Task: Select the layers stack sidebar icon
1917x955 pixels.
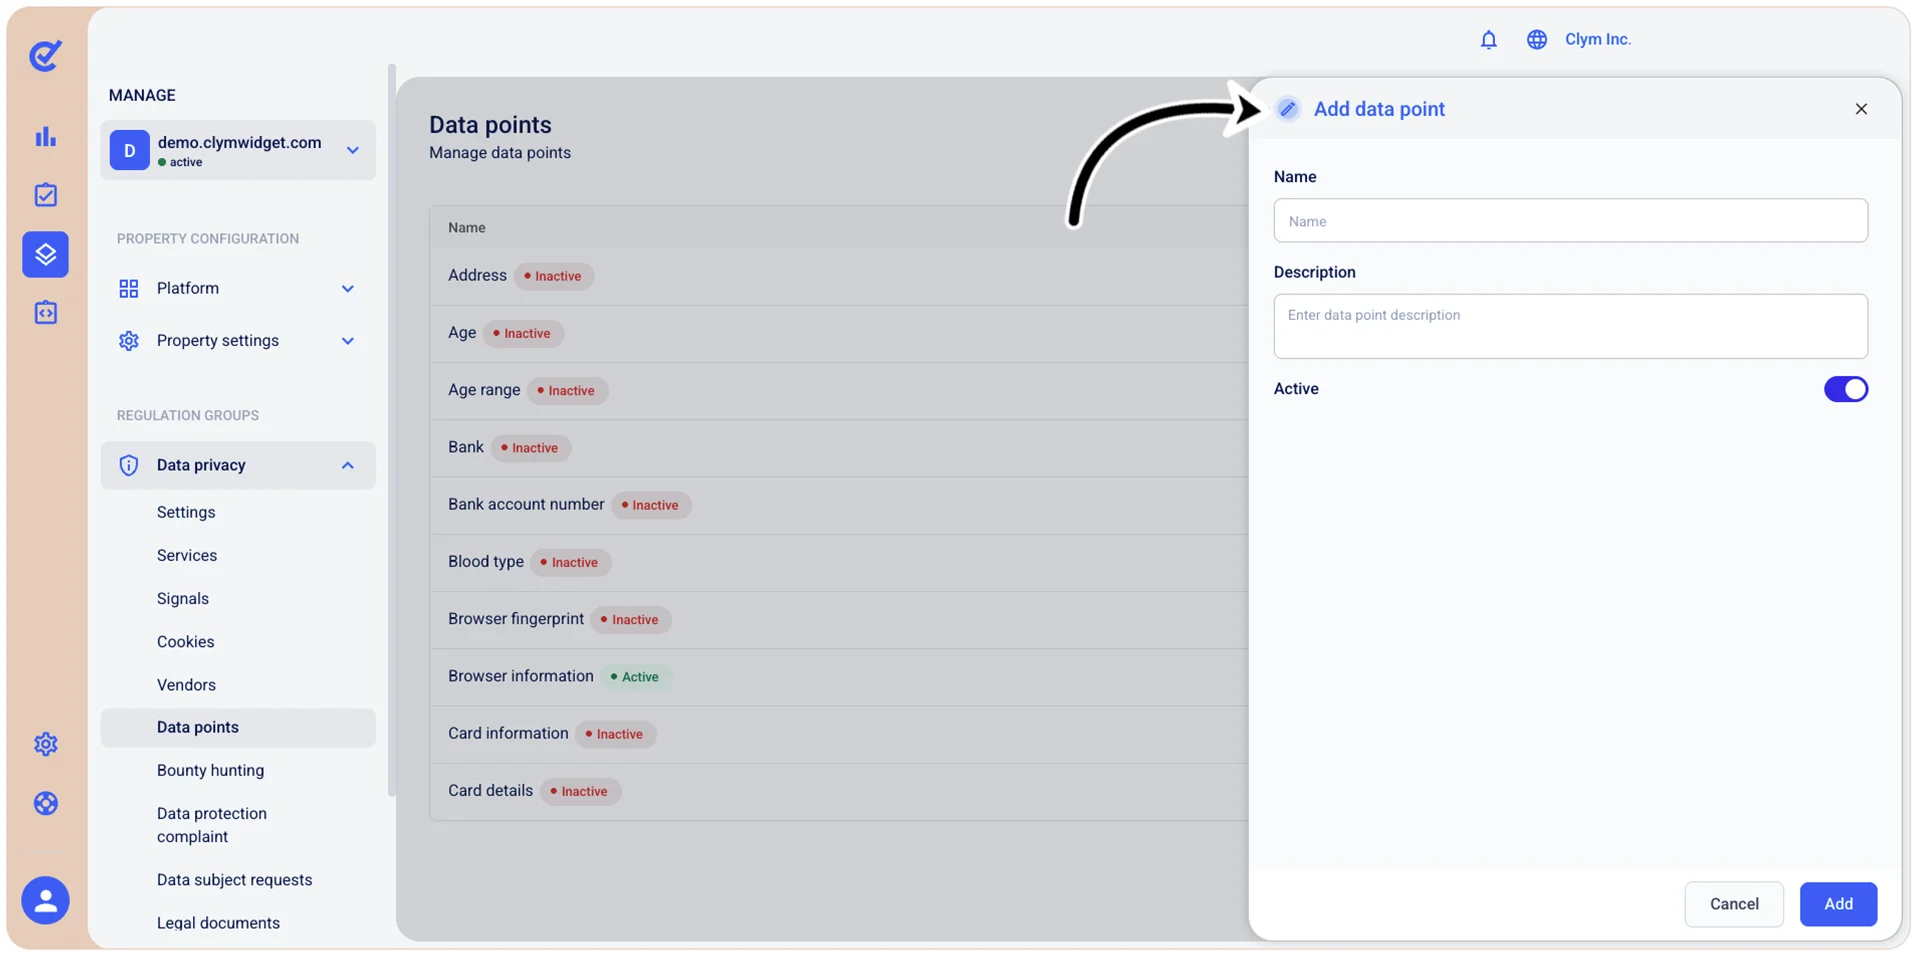Action: click(45, 254)
